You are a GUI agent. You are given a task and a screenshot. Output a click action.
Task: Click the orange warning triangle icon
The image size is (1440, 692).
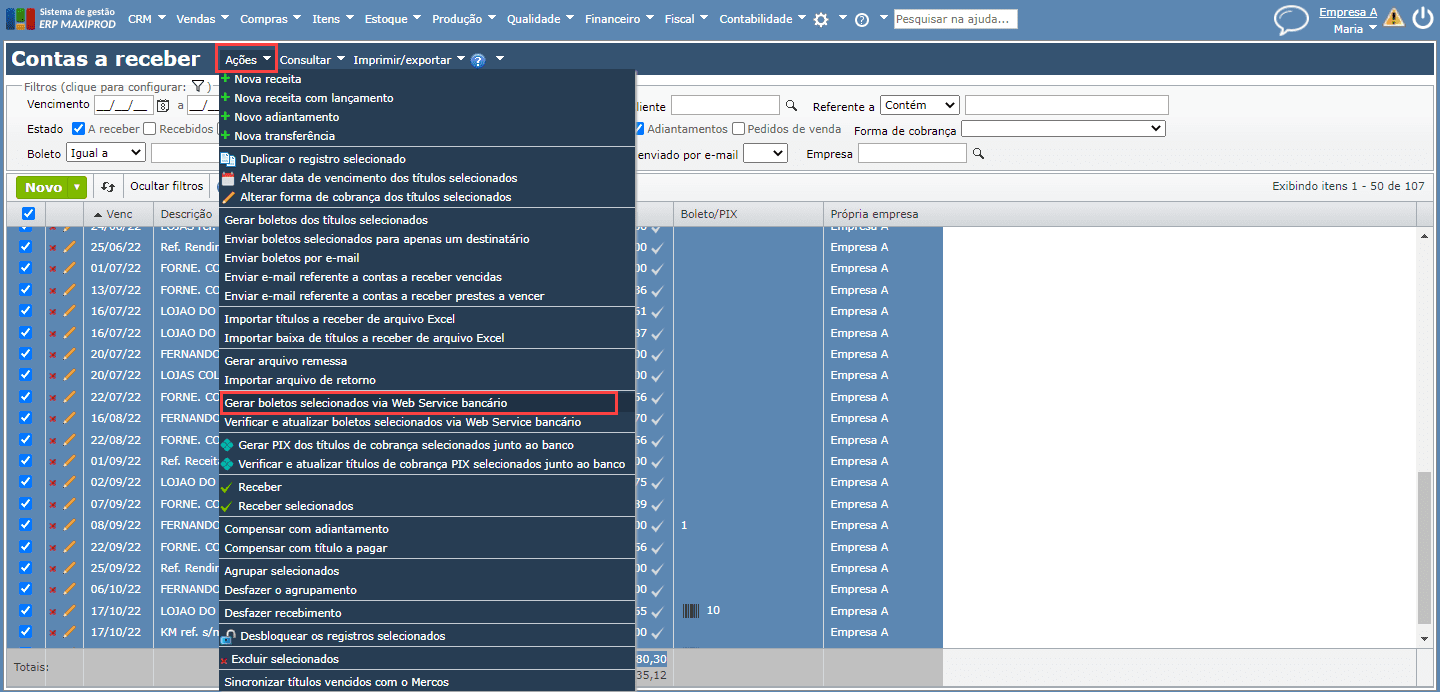[x=1394, y=17]
